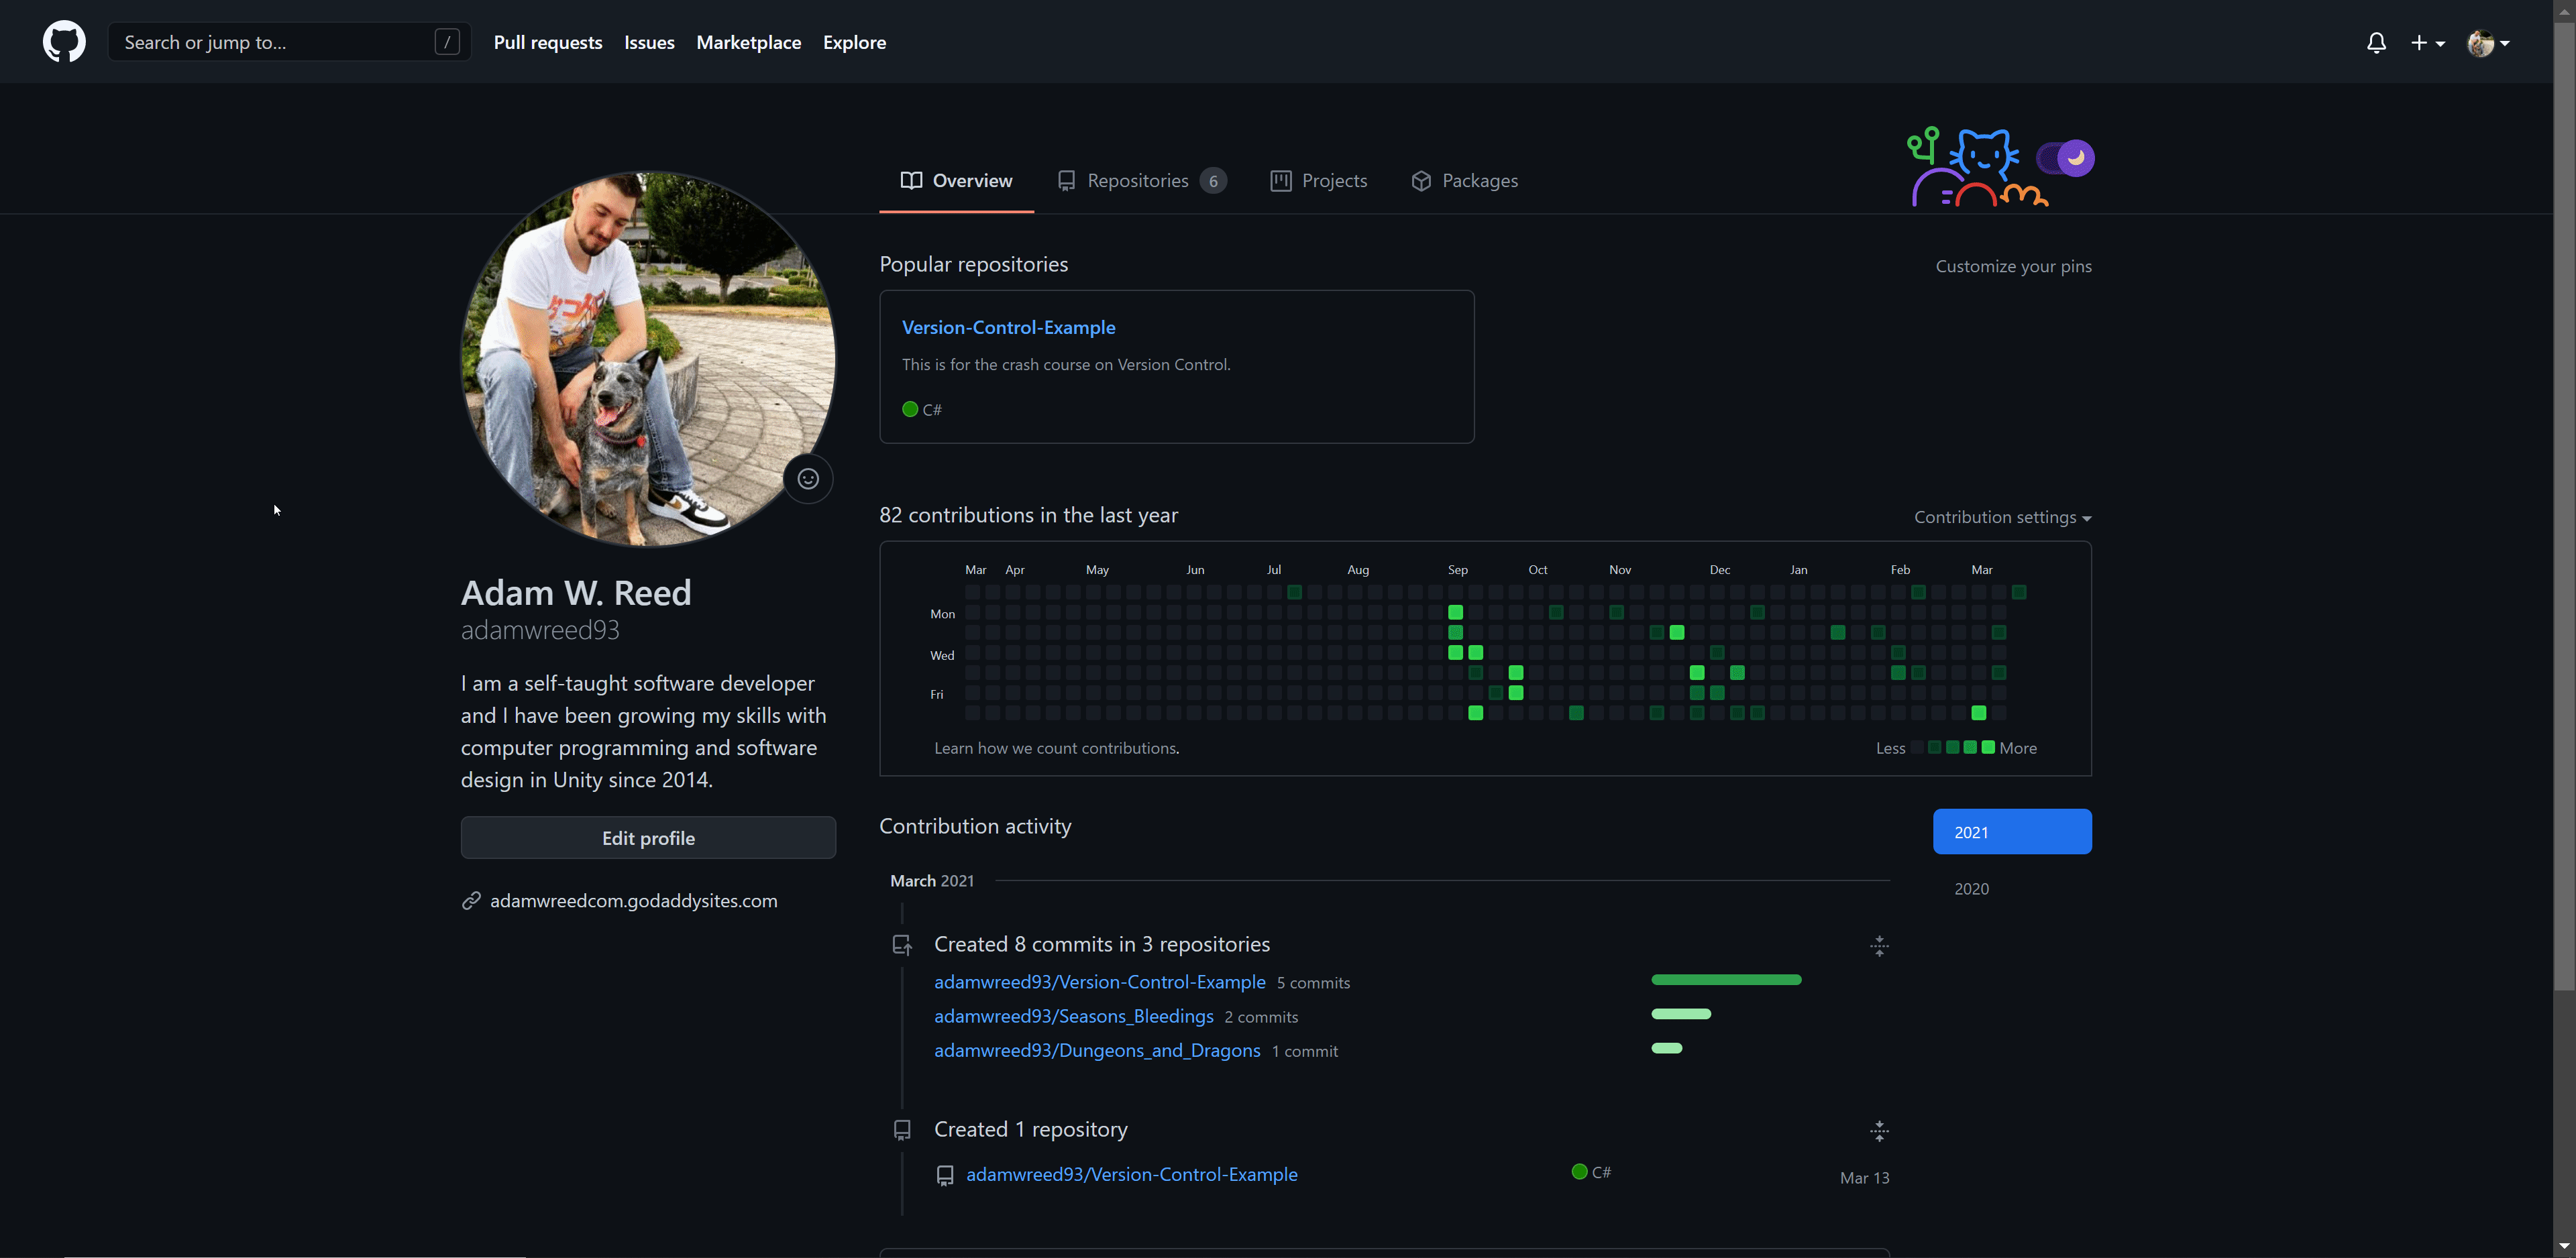2576x1258 pixels.
Task: Click the set status smiley icon
Action: tap(808, 479)
